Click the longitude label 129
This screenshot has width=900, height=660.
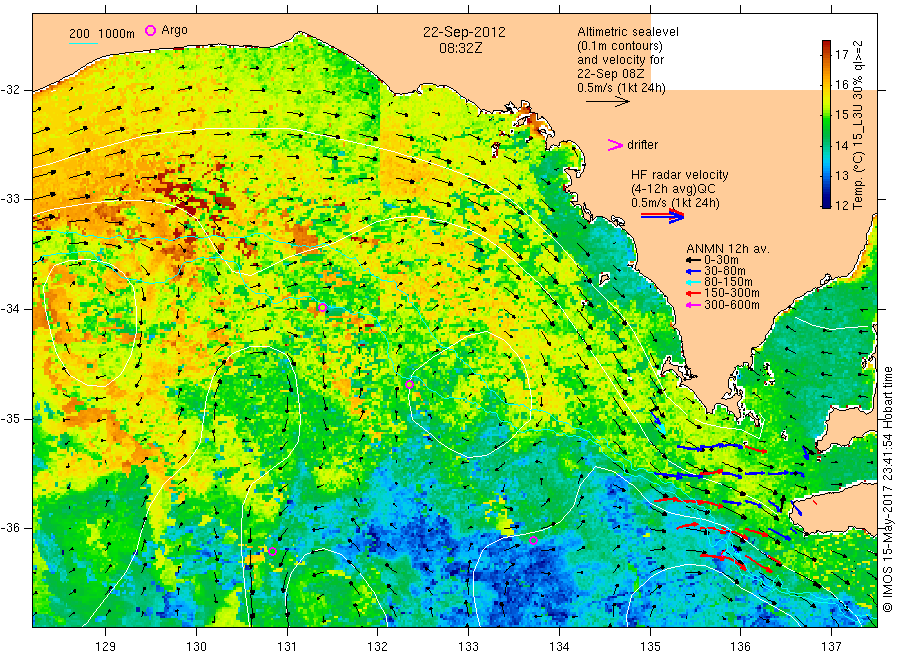(x=106, y=647)
